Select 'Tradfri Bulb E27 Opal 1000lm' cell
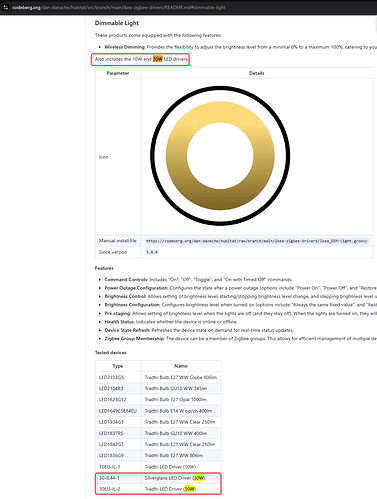 click(181, 400)
